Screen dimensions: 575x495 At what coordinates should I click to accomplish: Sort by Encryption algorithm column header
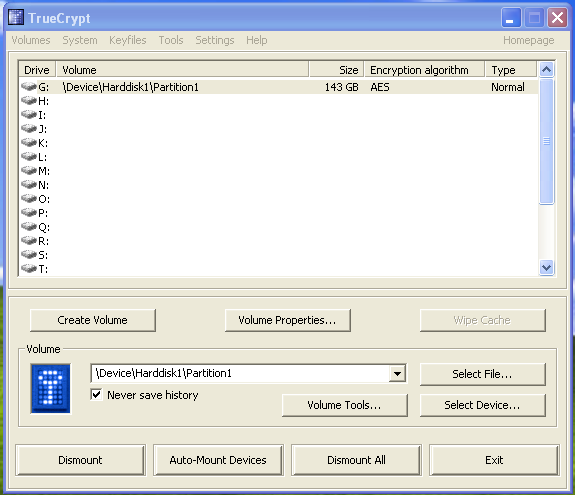[x=425, y=70]
